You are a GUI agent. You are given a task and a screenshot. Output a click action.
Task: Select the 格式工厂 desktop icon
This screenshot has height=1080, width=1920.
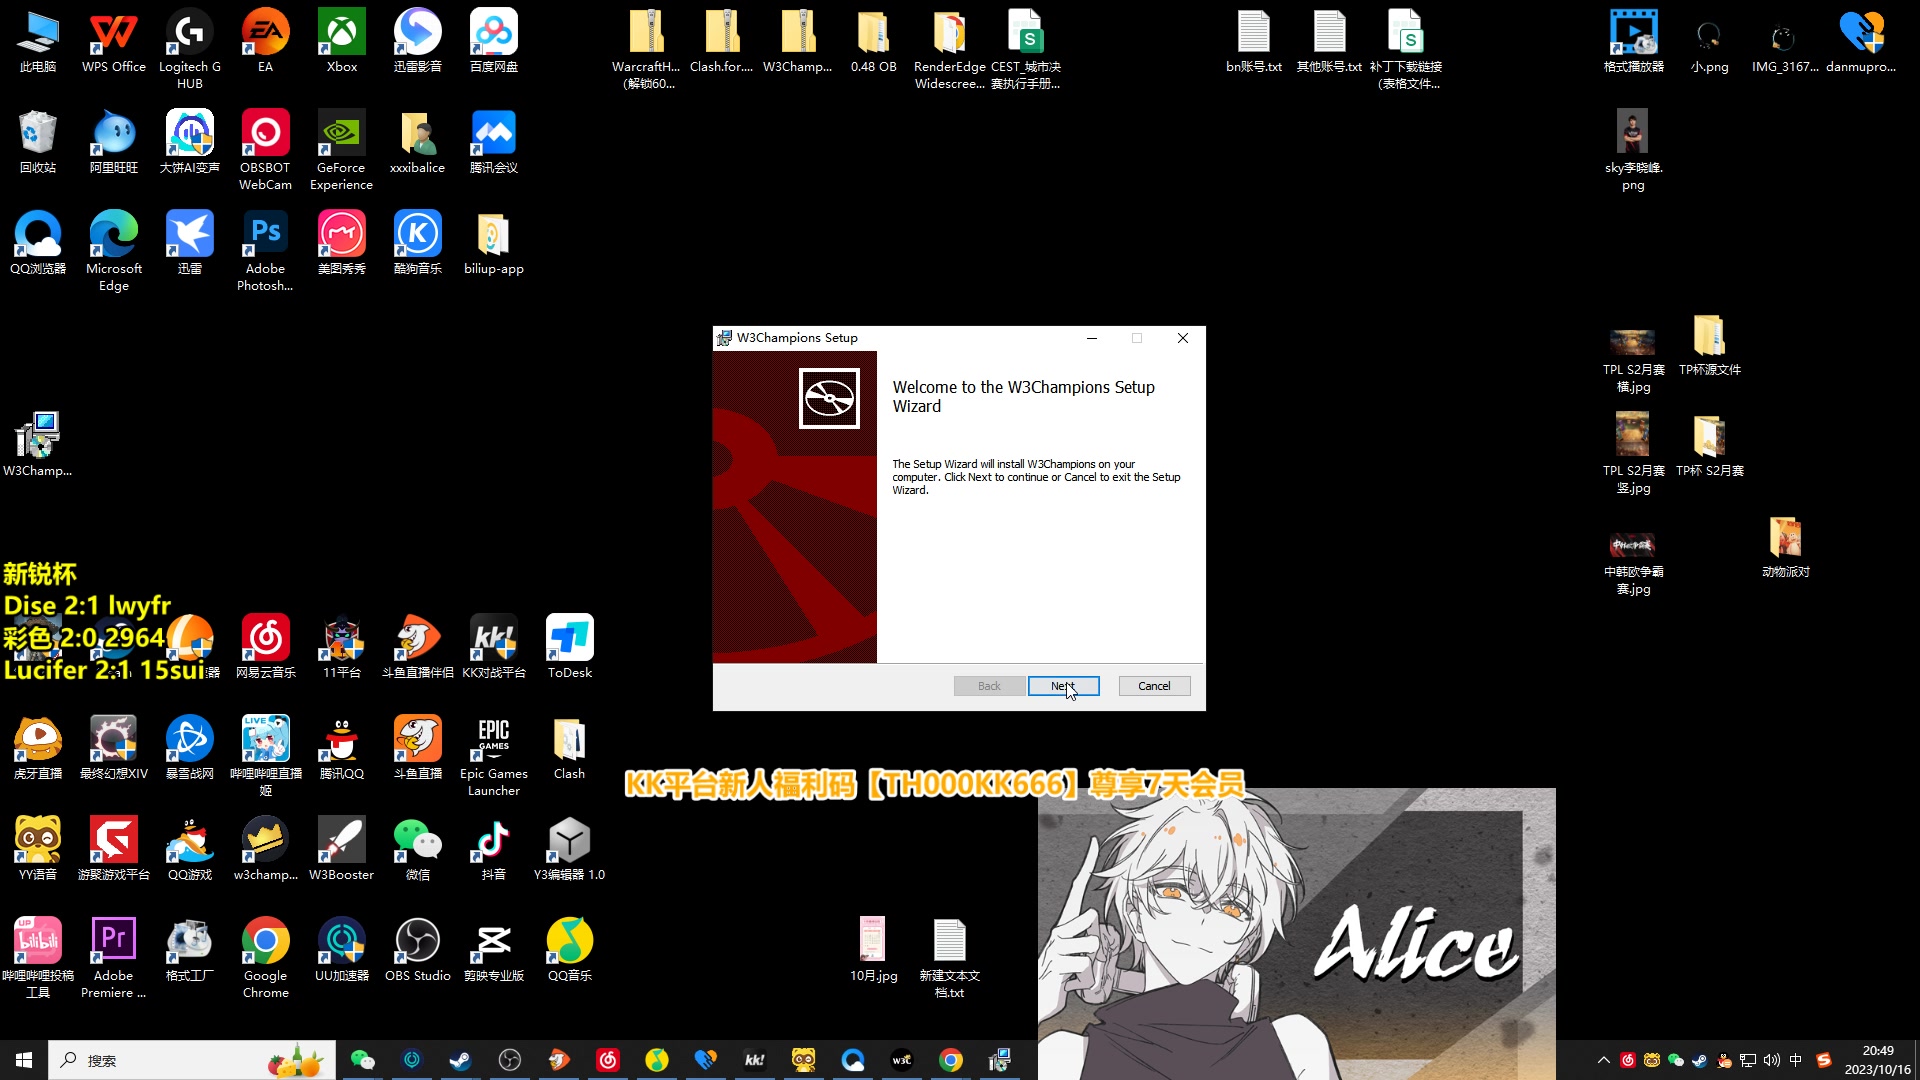coord(190,951)
